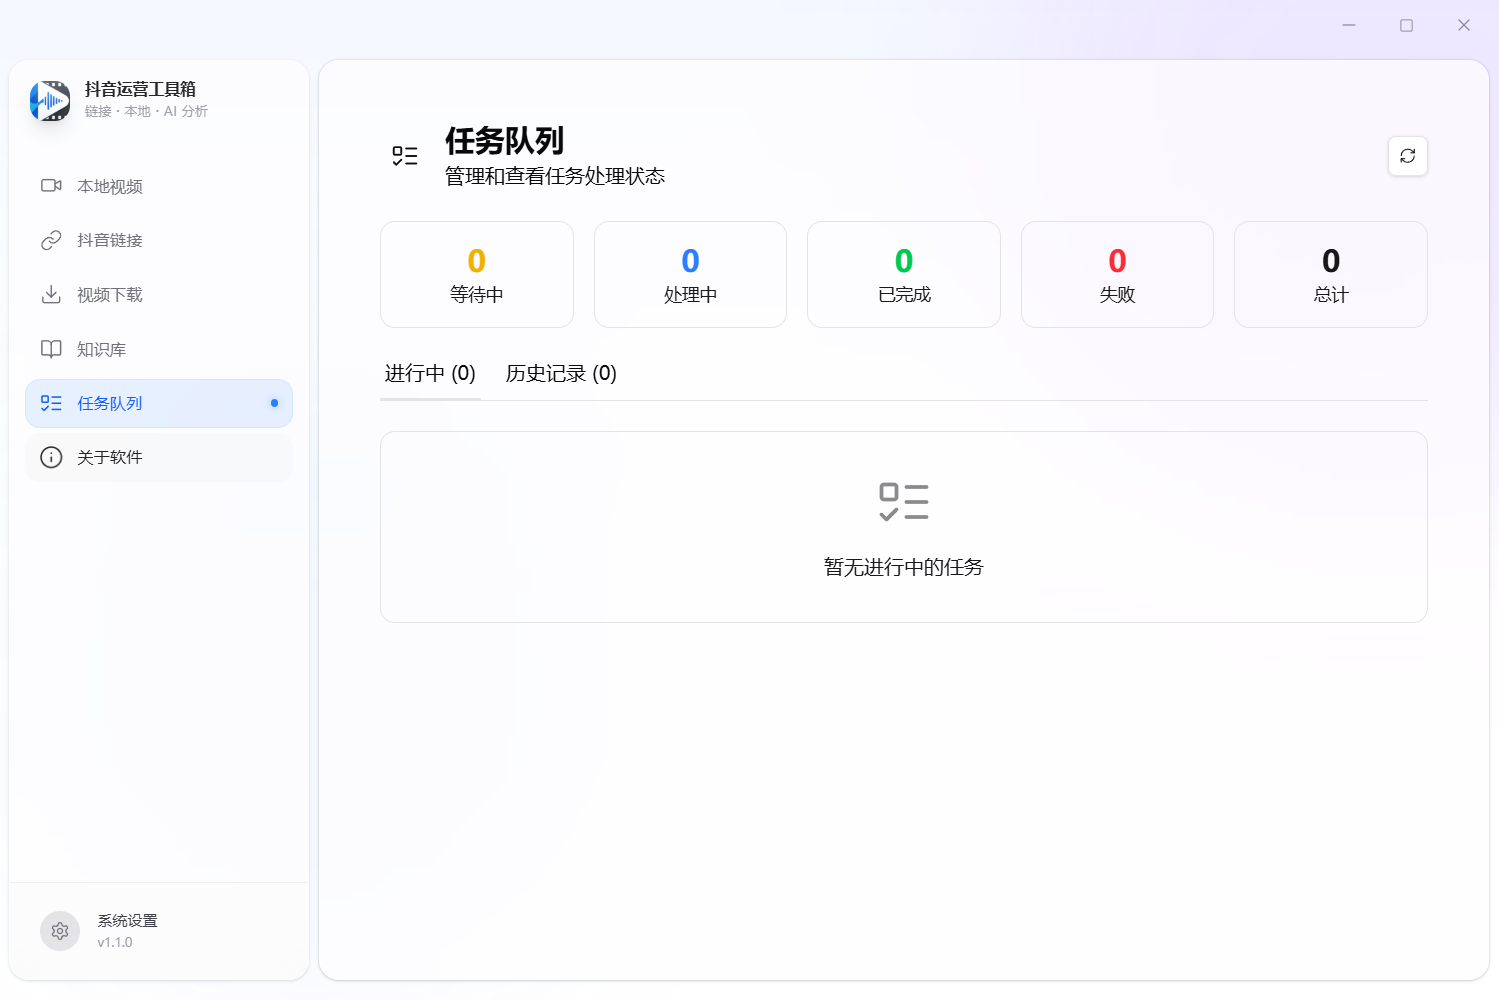The width and height of the screenshot is (1499, 1000).
Task: Open settings via the gear icon
Action: (60, 931)
